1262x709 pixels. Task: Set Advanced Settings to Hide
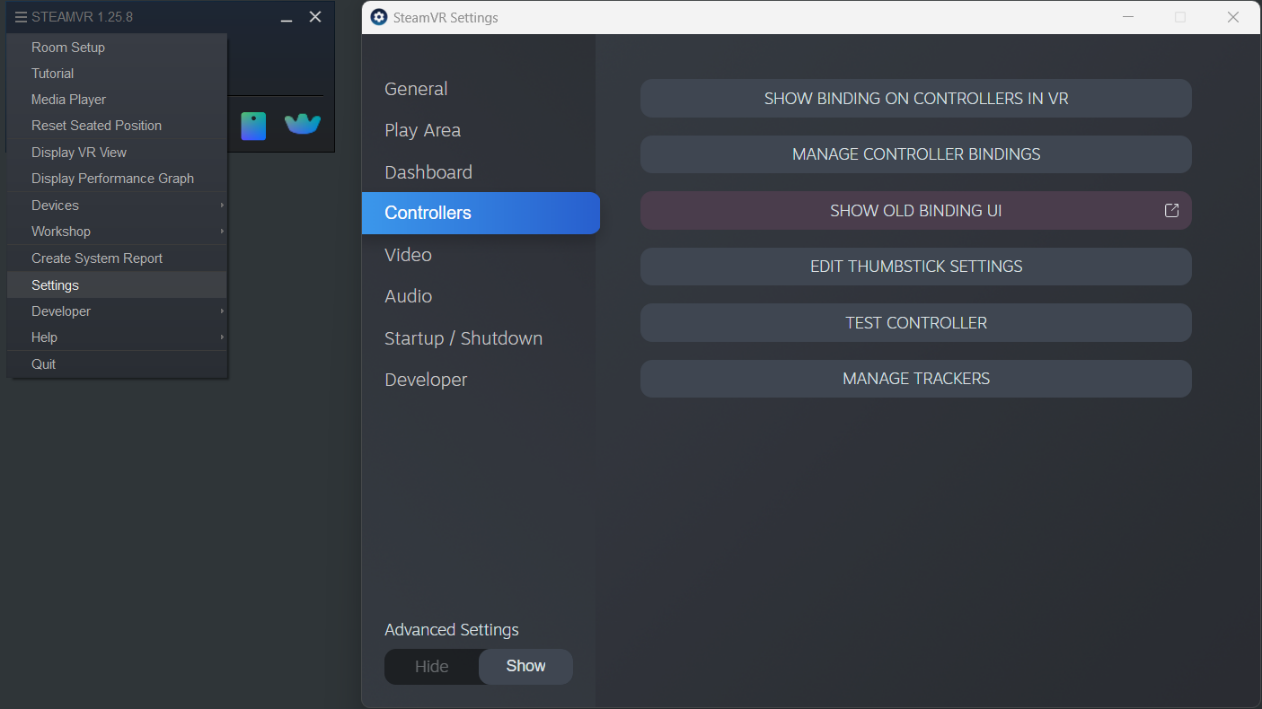tap(432, 667)
